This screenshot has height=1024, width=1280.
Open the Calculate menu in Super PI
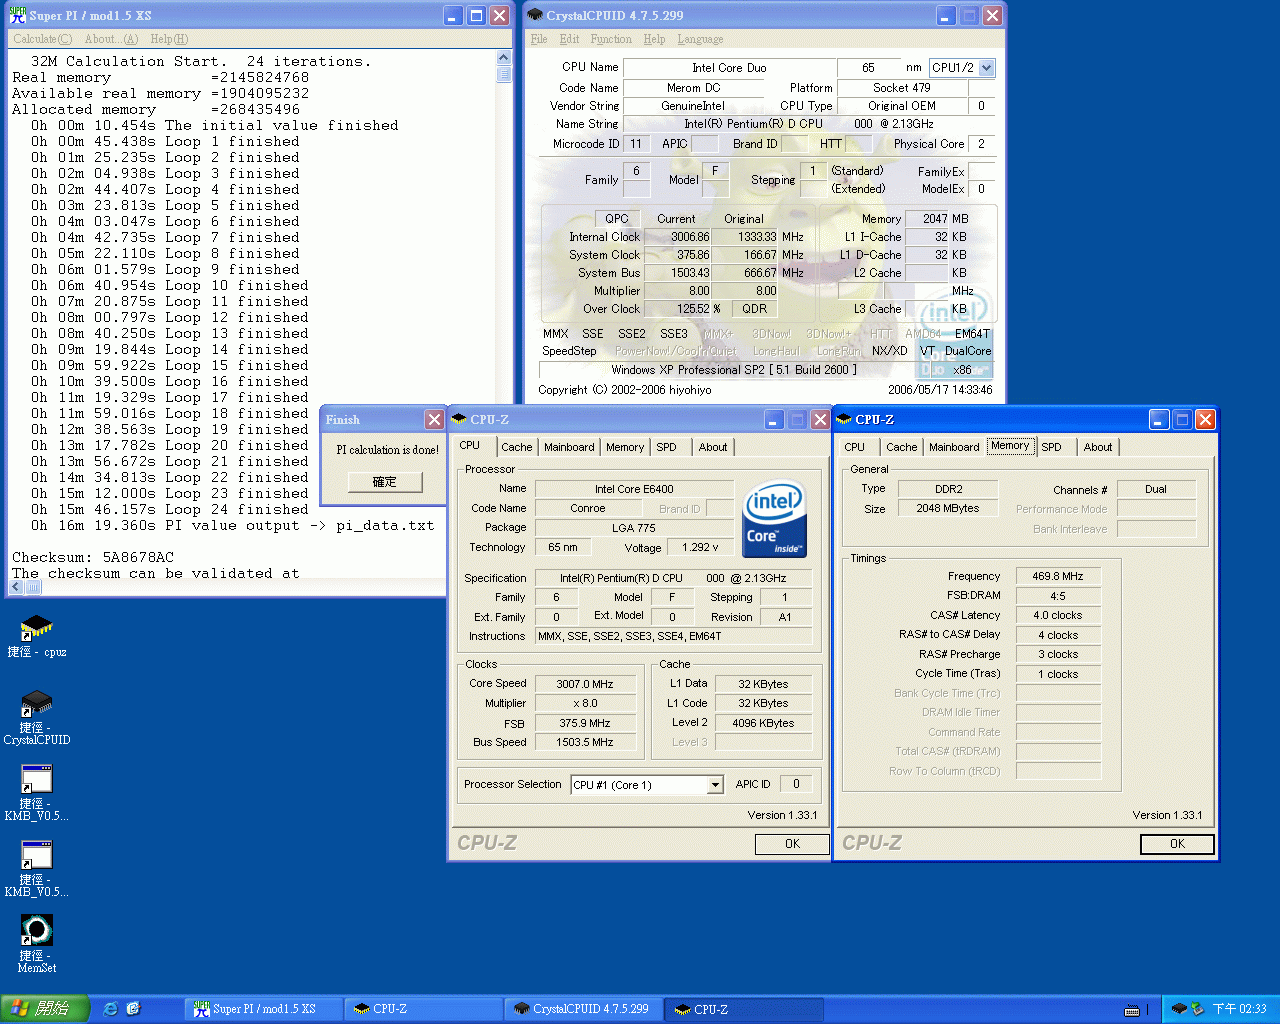42,39
